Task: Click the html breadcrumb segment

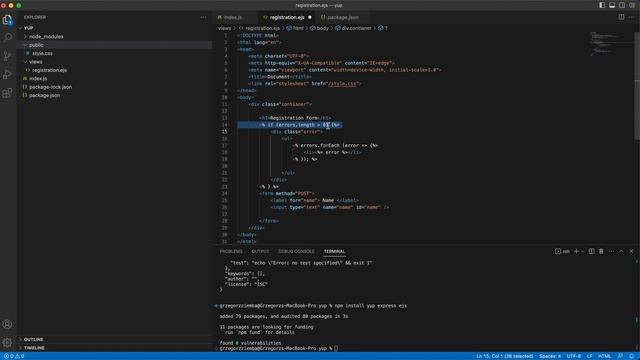Action: (296, 28)
